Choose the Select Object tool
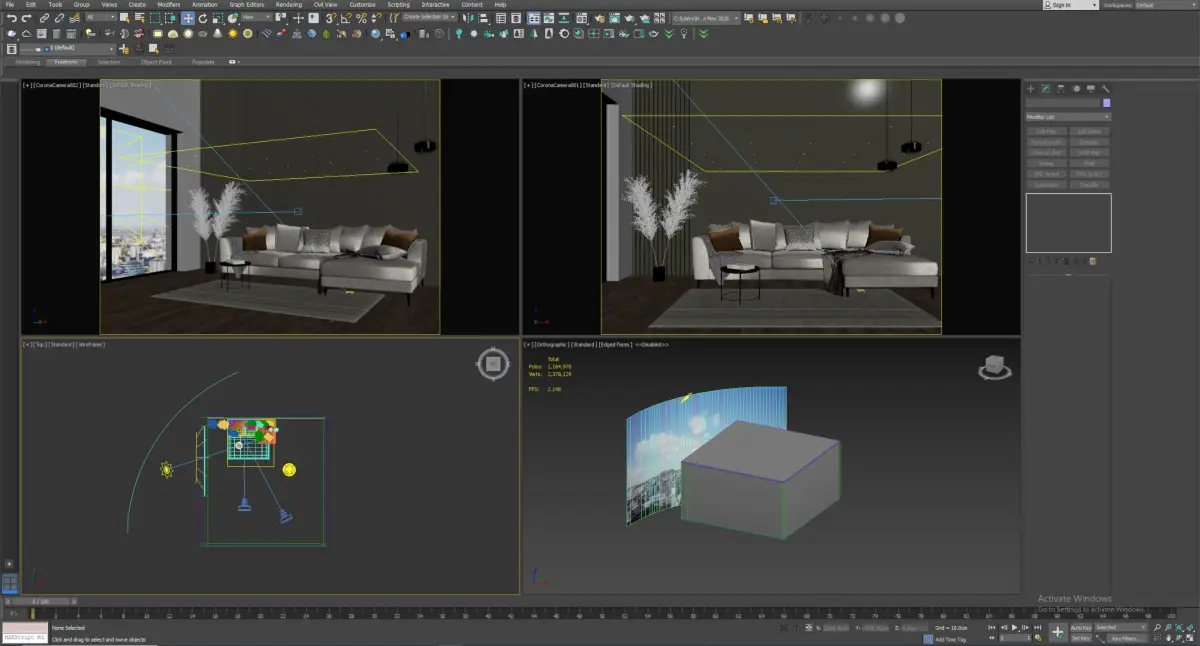This screenshot has height=646, width=1200. tap(125, 18)
